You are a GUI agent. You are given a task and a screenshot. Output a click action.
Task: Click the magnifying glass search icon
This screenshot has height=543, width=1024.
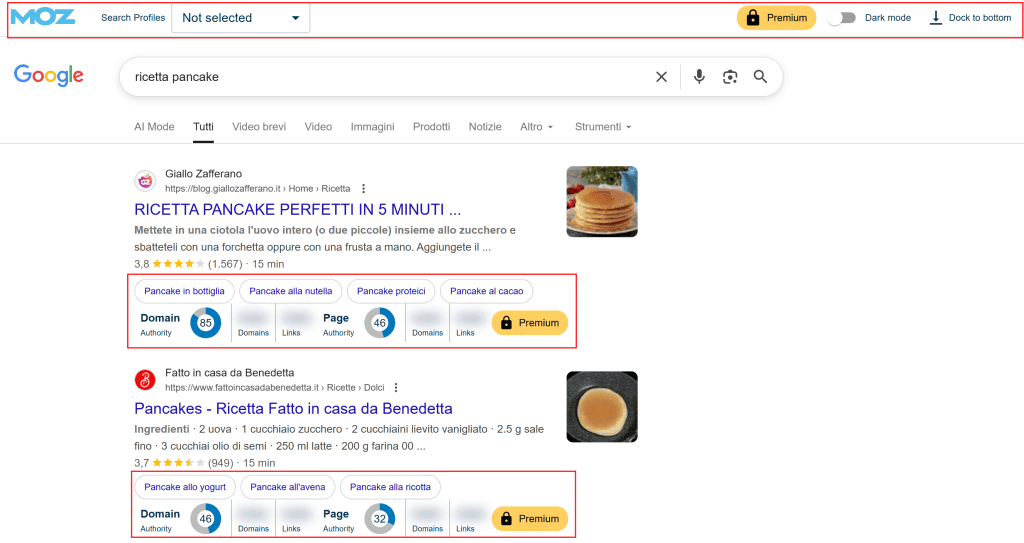click(760, 76)
